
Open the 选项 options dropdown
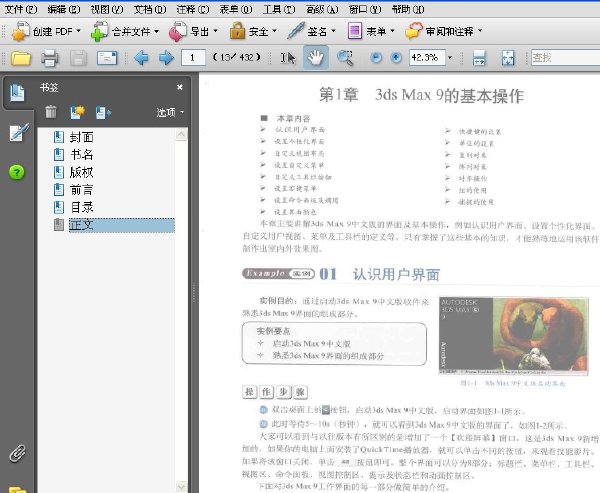[170, 112]
